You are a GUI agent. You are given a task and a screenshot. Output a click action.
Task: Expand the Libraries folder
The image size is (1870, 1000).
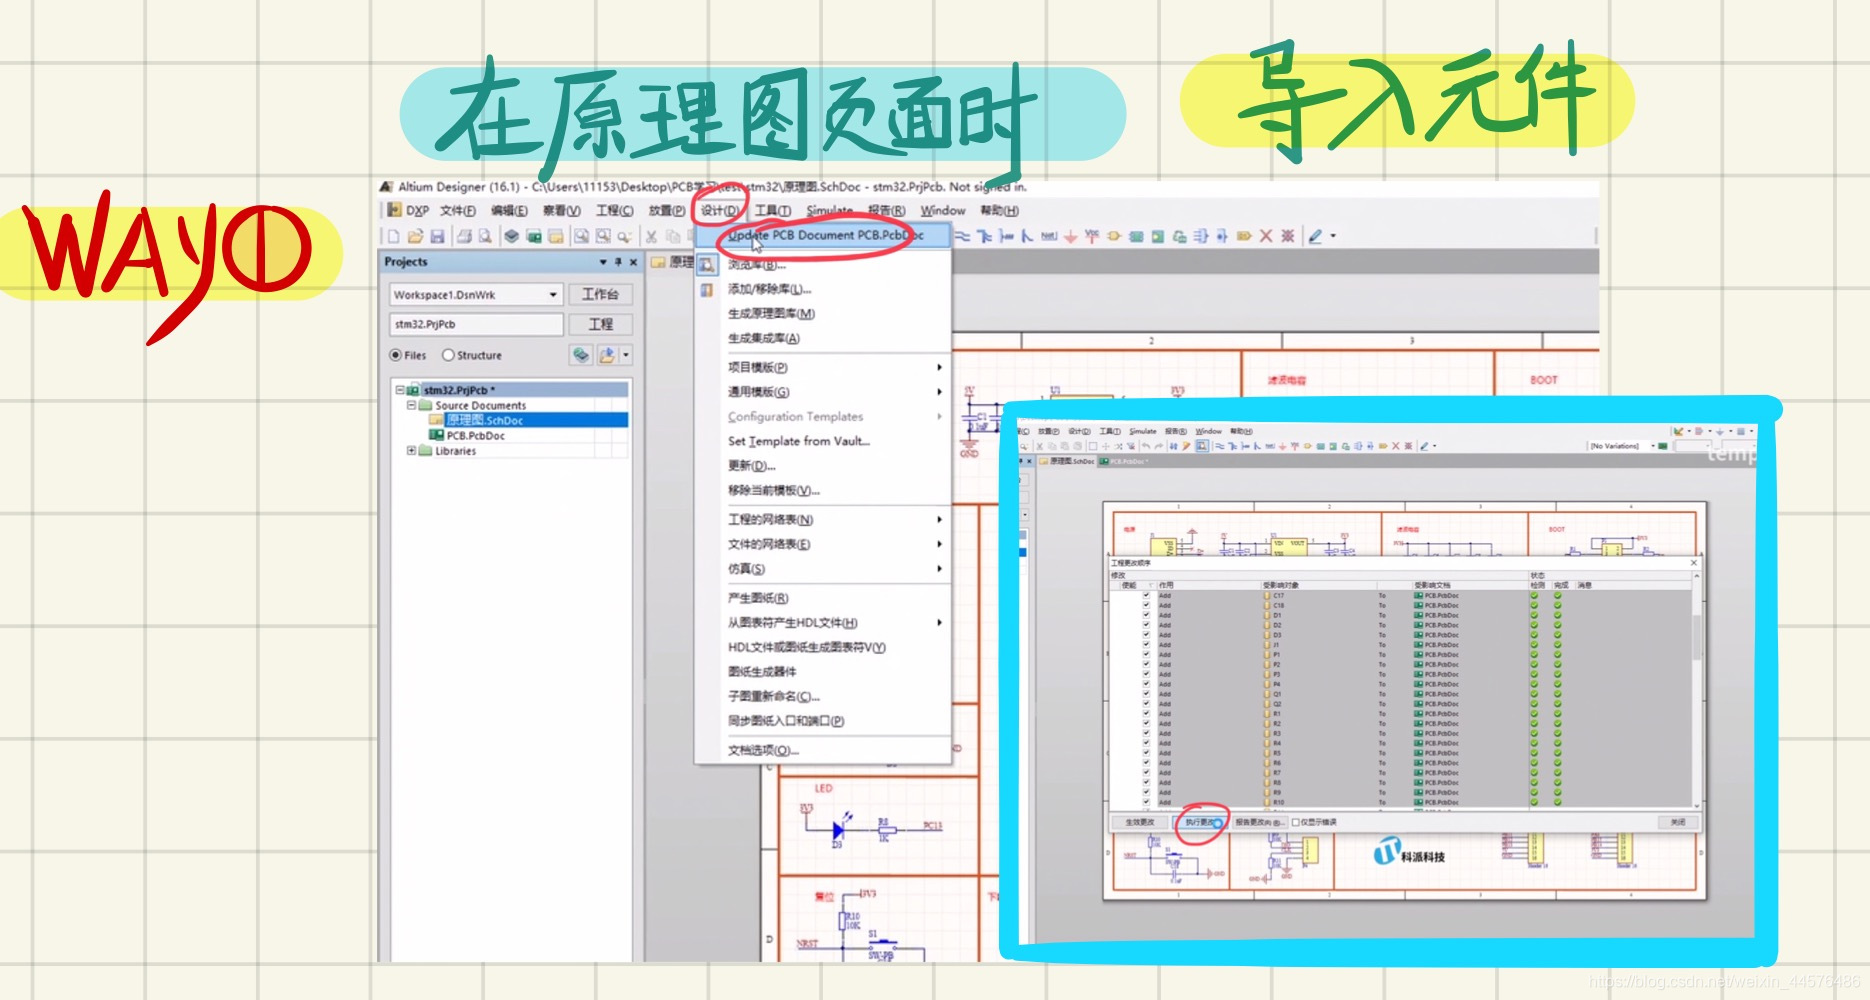pos(411,451)
